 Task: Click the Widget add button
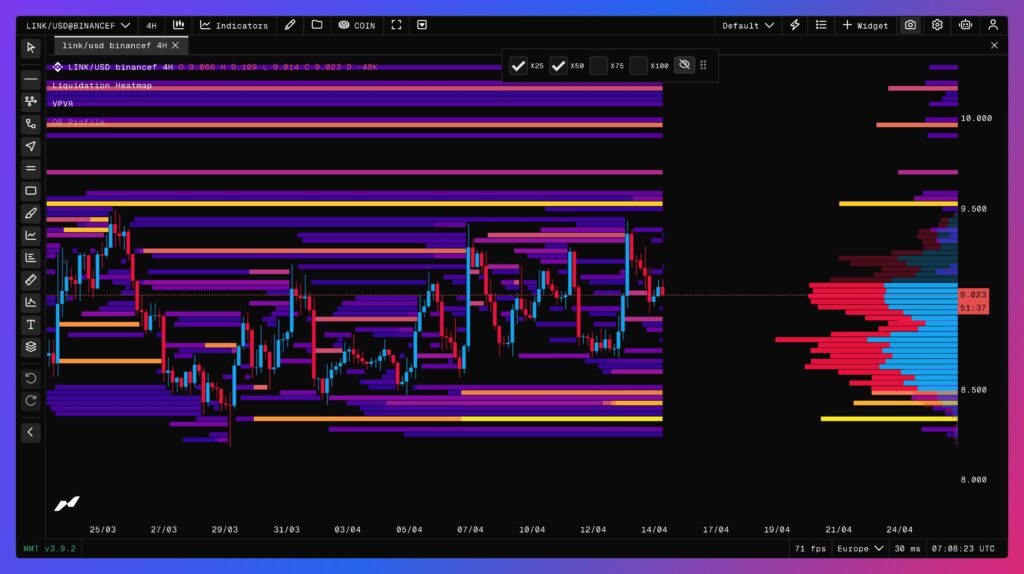pos(865,25)
